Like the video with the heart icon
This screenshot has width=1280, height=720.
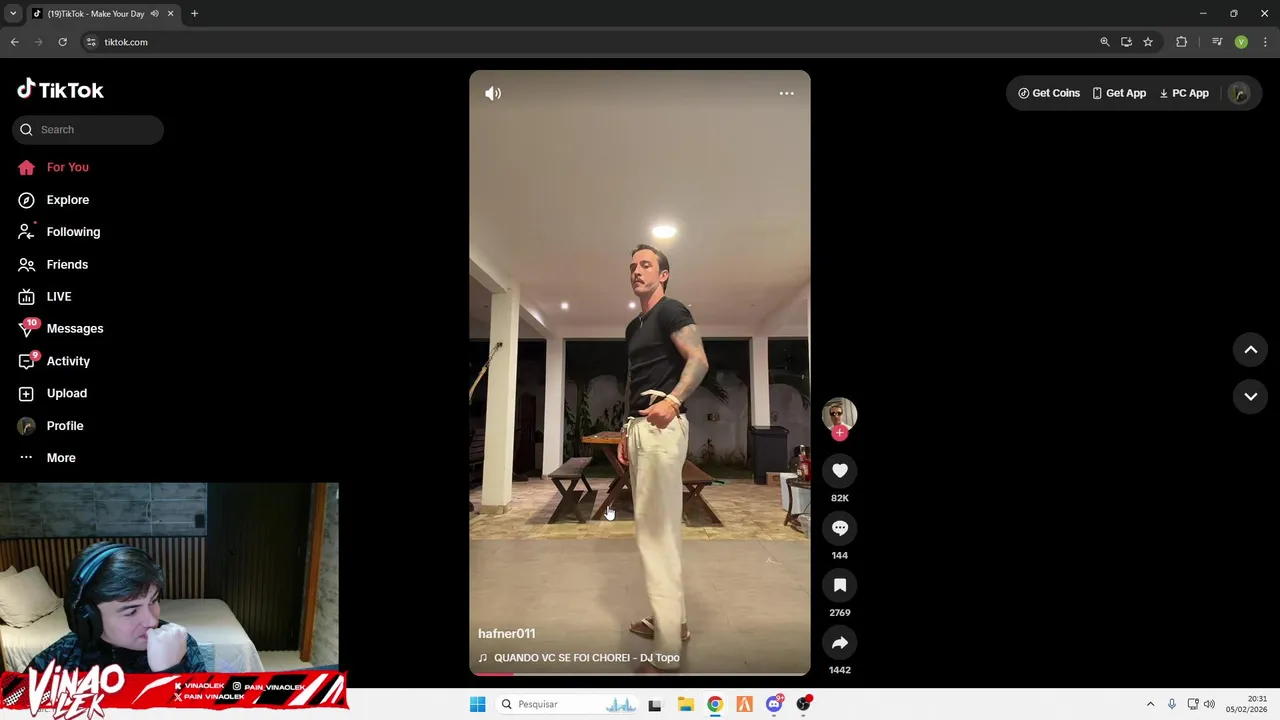[840, 471]
